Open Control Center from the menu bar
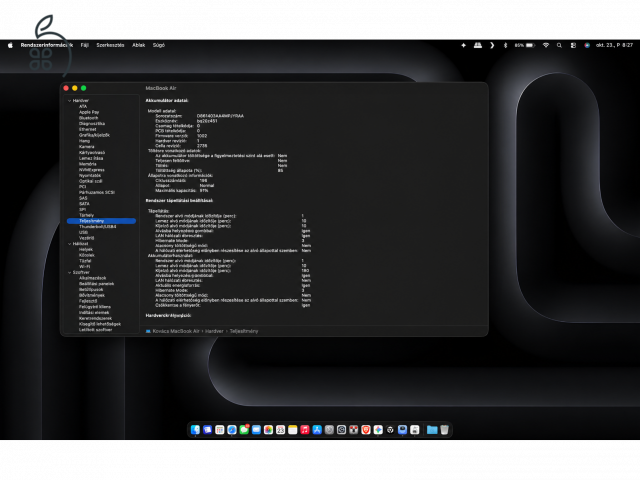The height and width of the screenshot is (480, 640). [x=573, y=45]
